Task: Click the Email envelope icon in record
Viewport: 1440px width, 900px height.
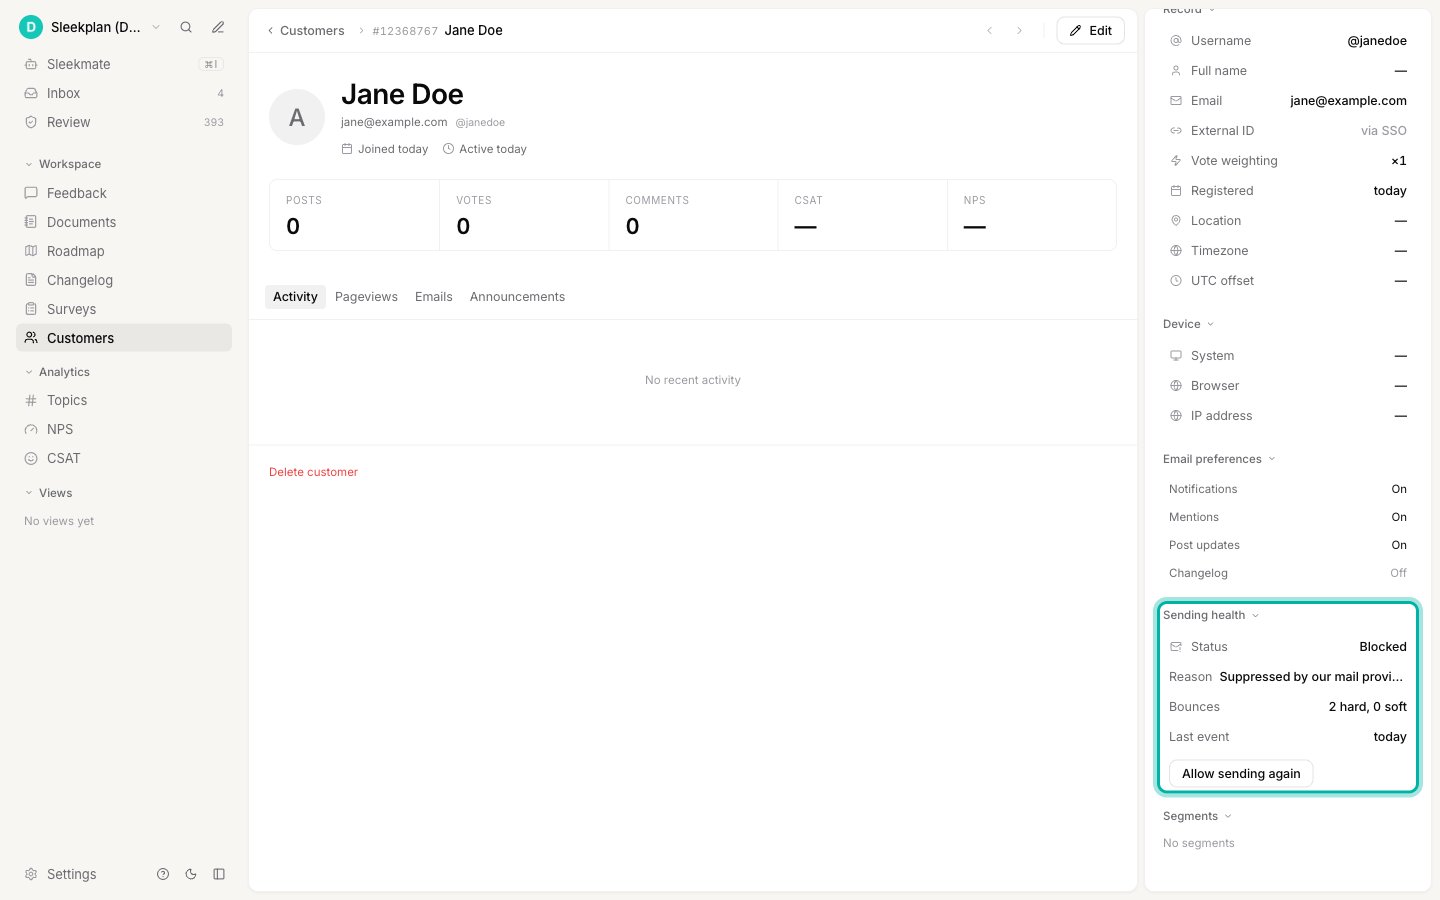Action: click(x=1176, y=101)
